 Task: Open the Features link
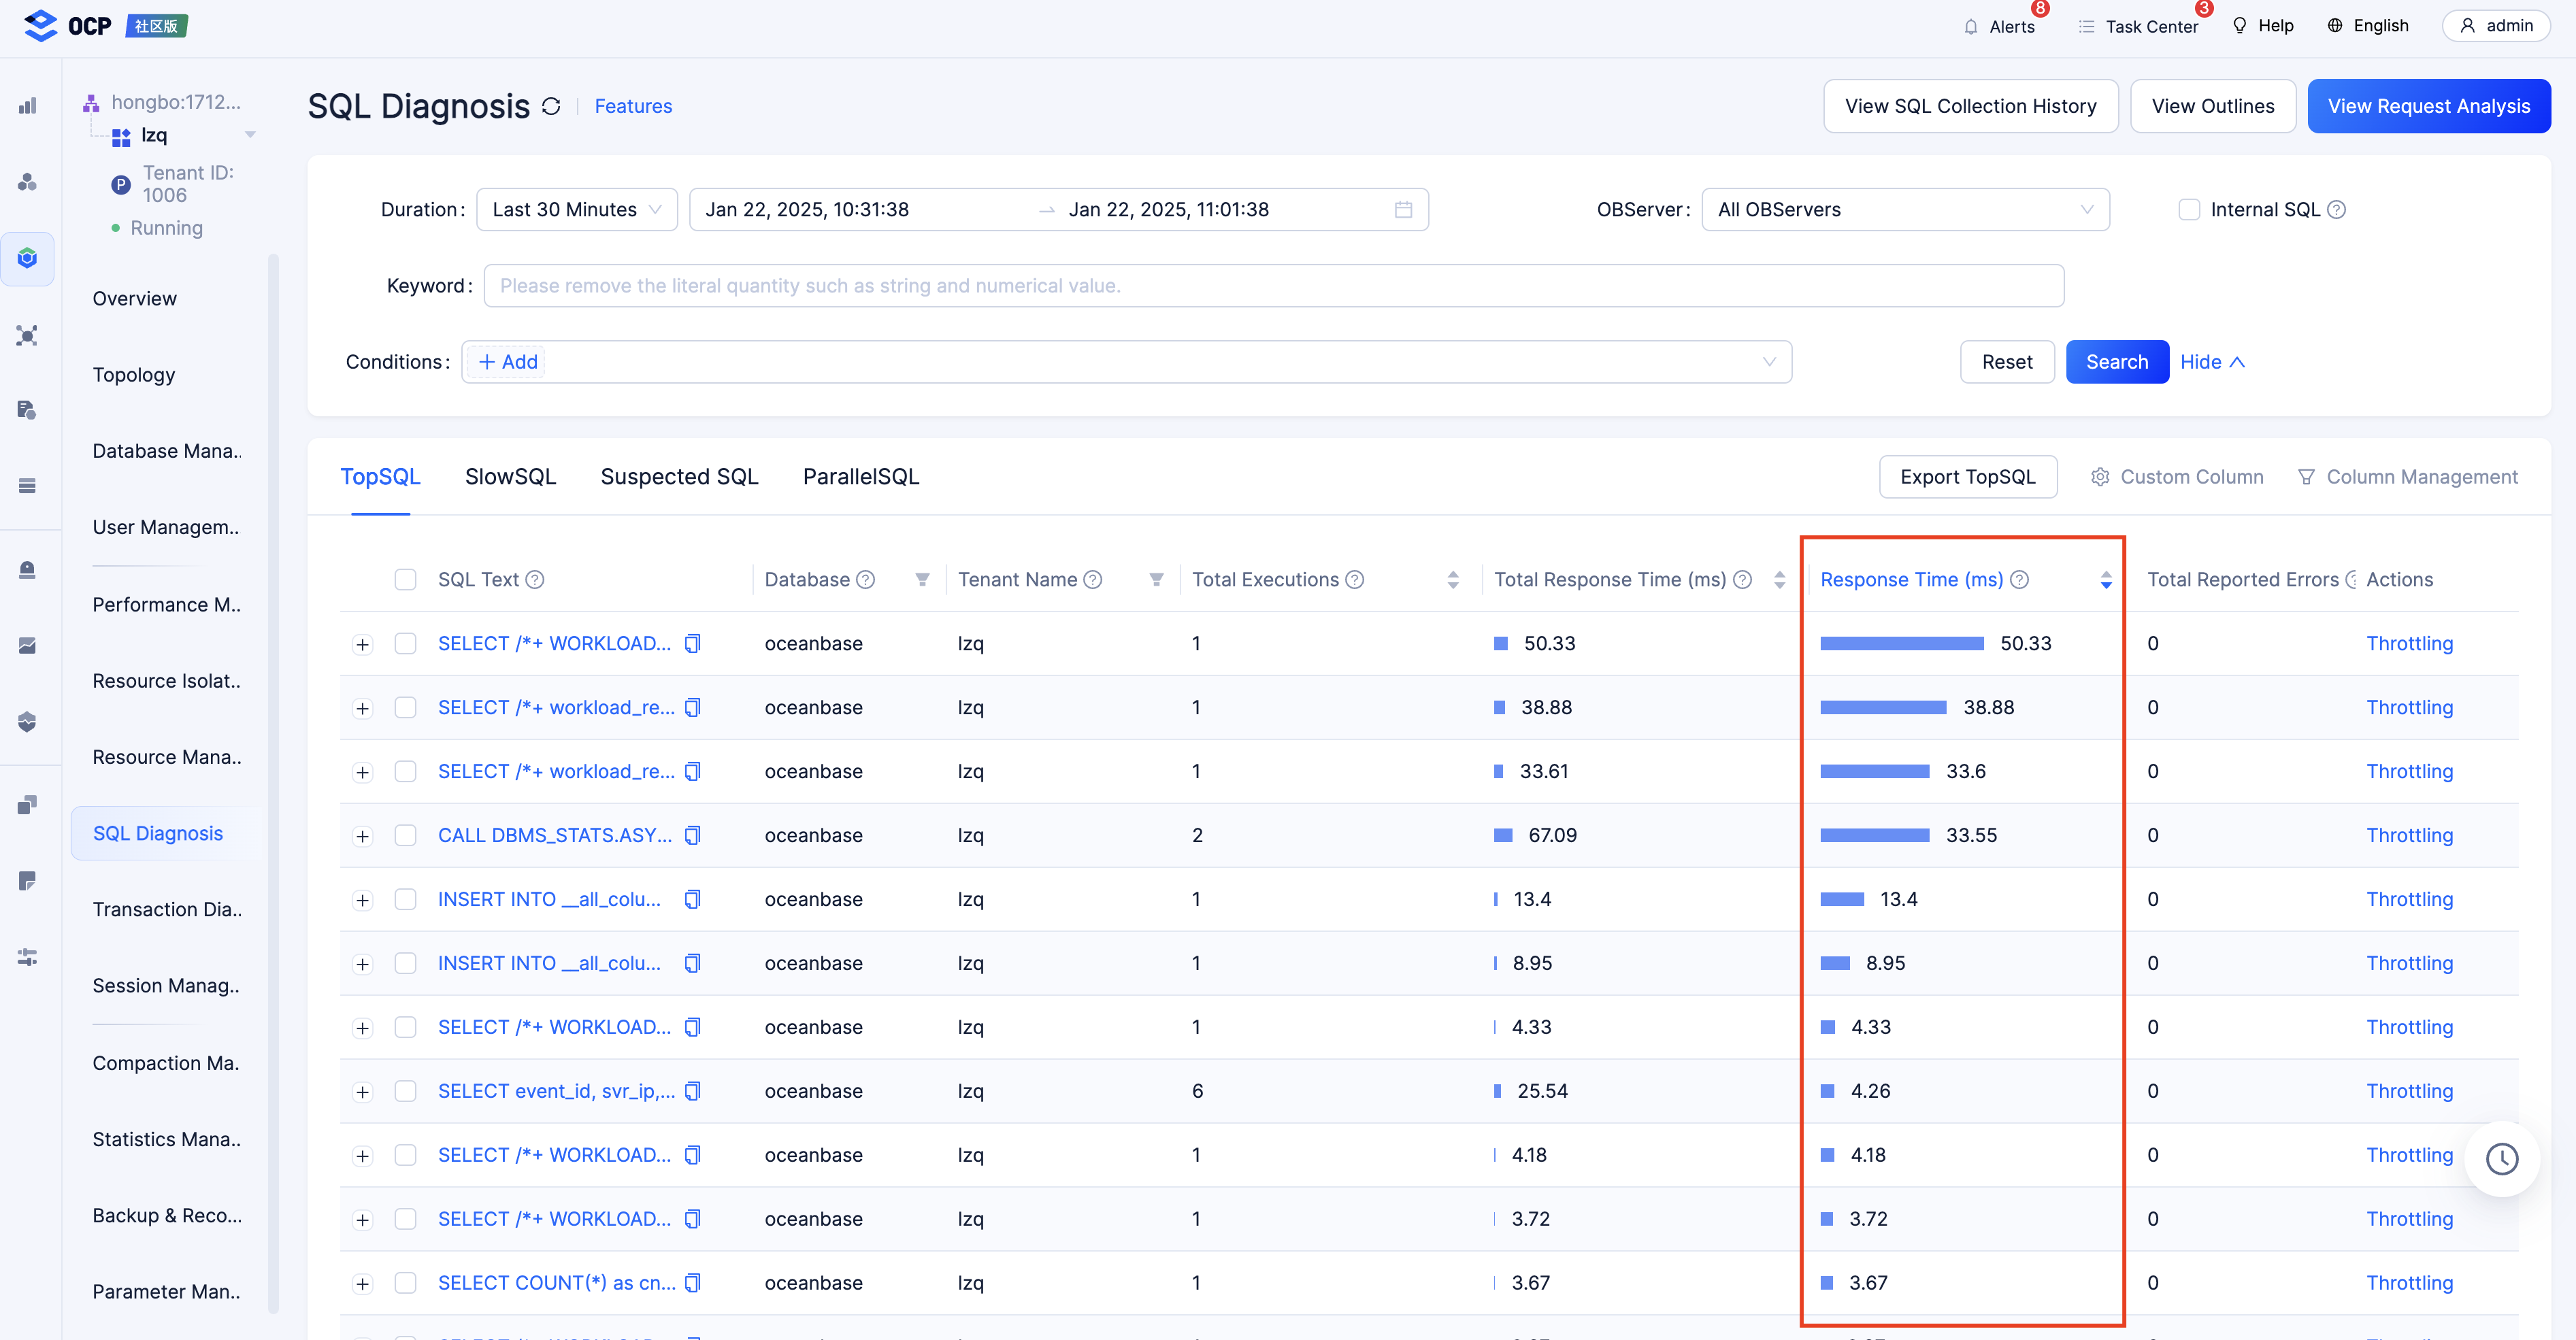coord(633,106)
